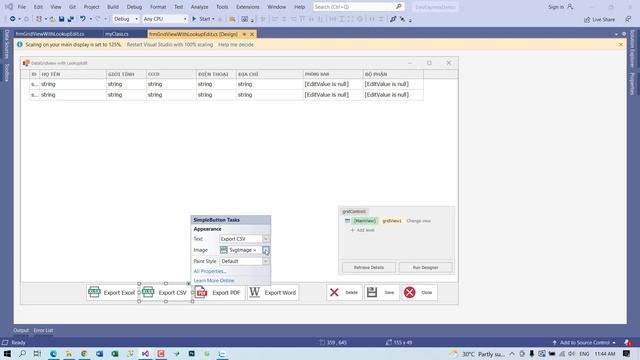This screenshot has height=360, width=640.
Task: Click Add to Source Control
Action: (584, 342)
